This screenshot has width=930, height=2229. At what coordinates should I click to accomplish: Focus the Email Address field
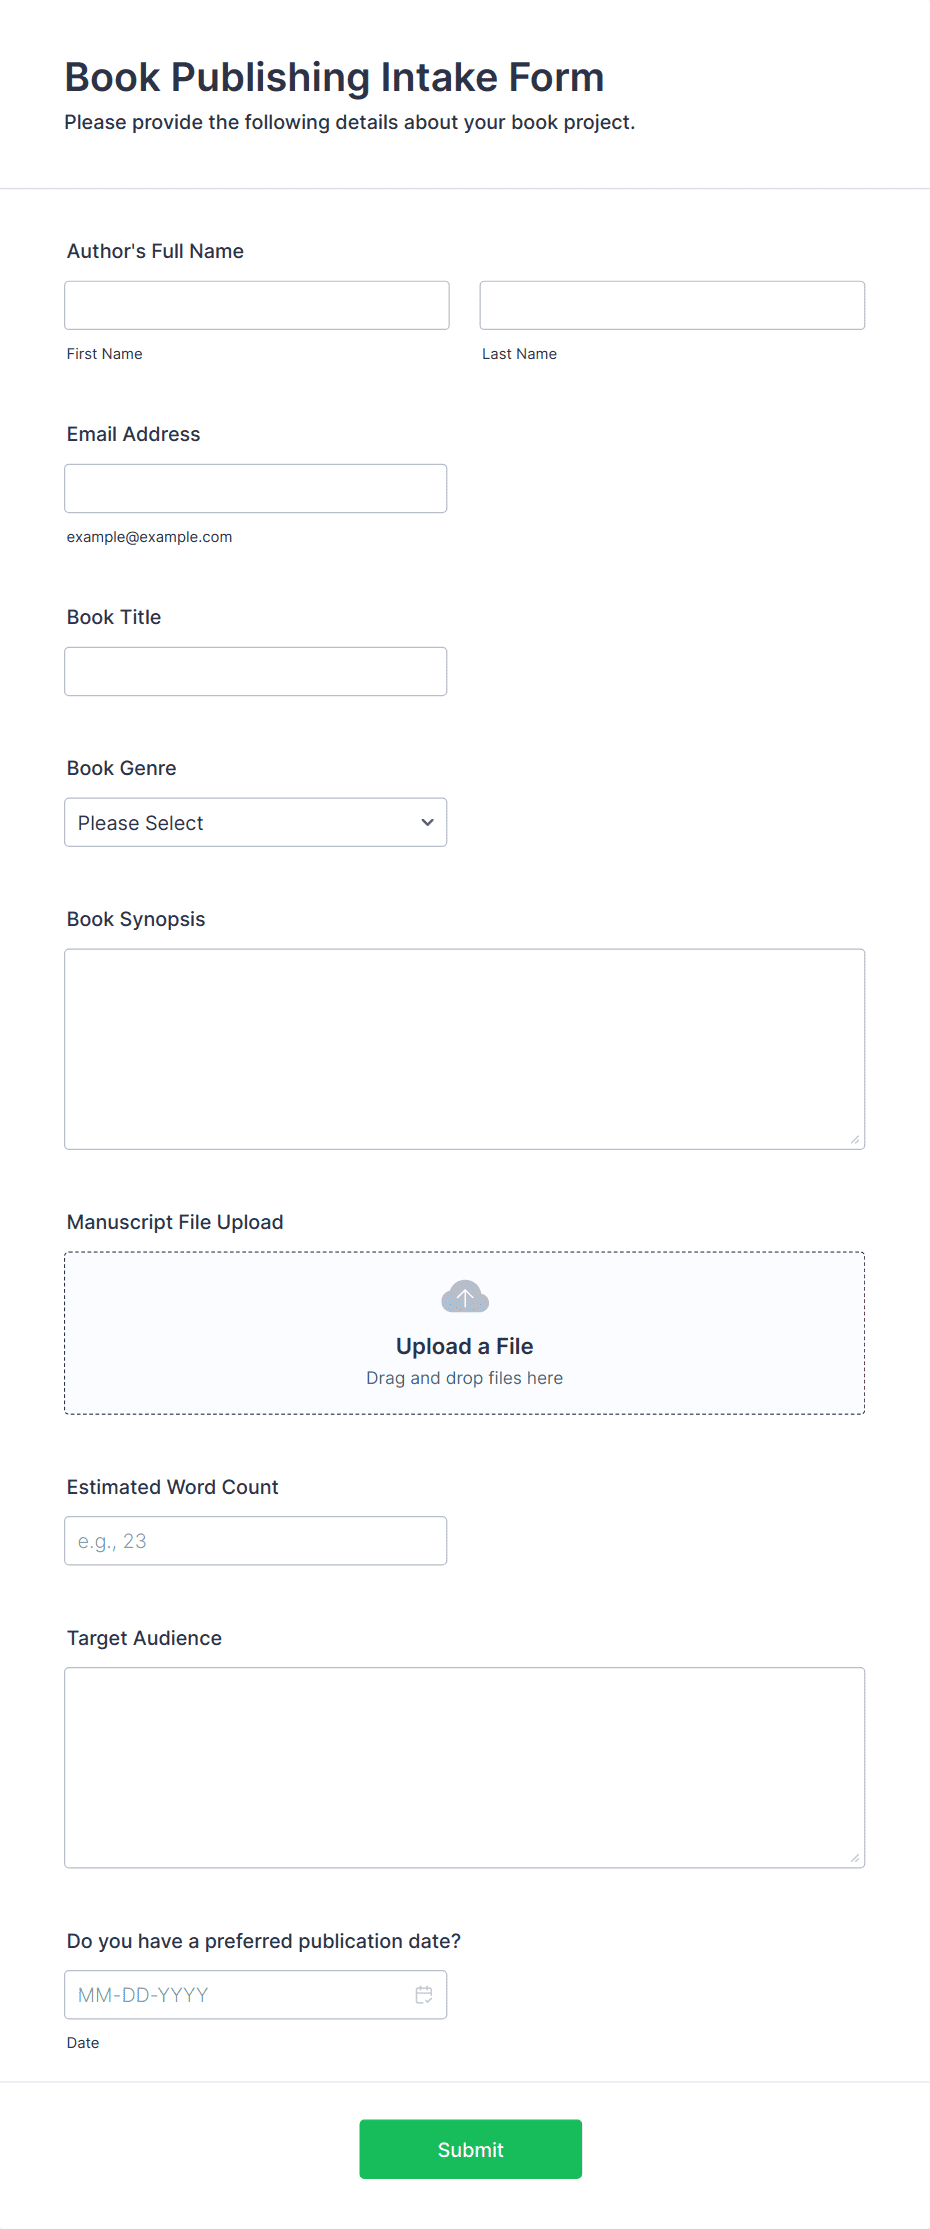tap(256, 488)
